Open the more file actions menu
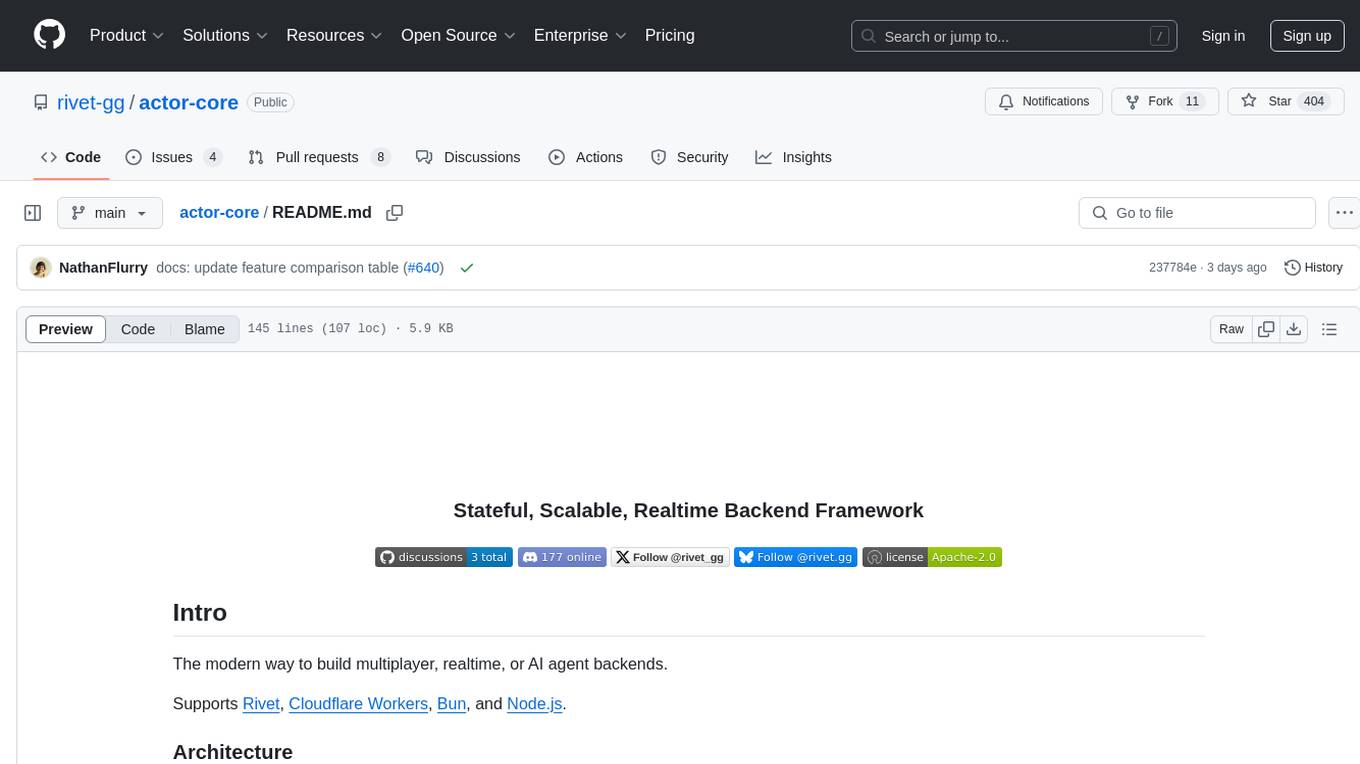This screenshot has height=764, width=1360. (1344, 213)
